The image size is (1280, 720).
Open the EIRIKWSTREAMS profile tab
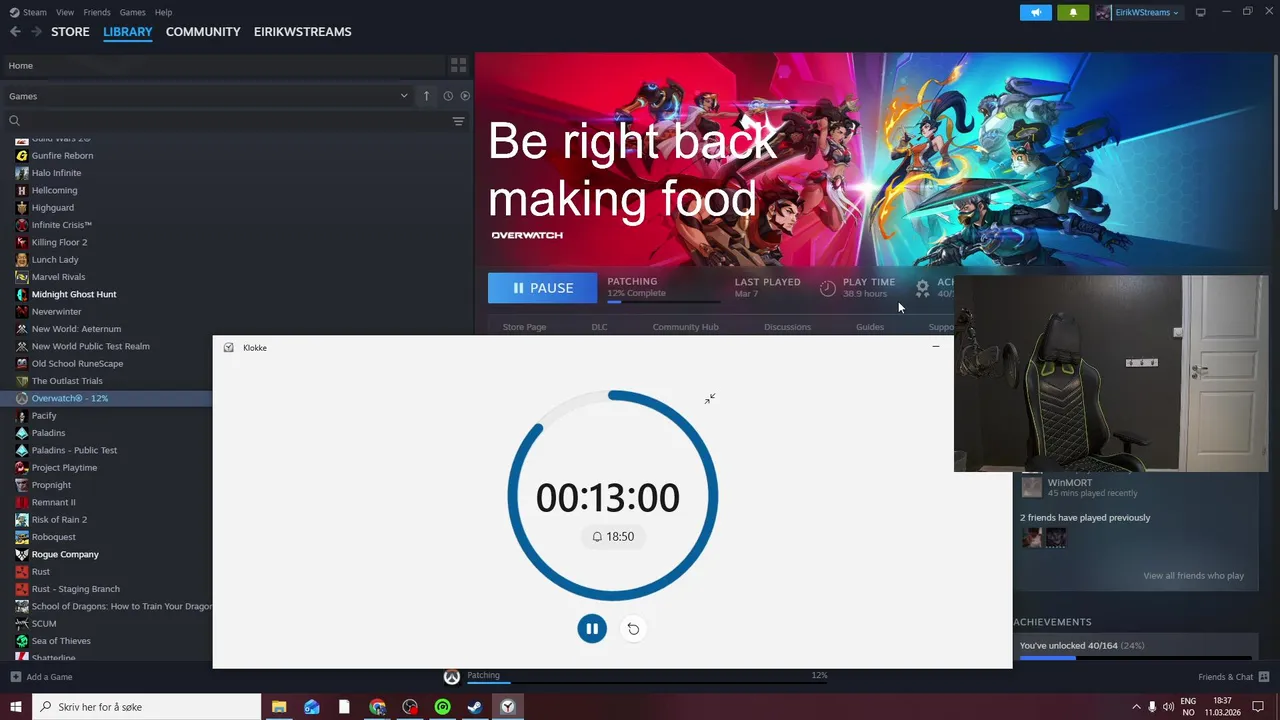click(303, 32)
